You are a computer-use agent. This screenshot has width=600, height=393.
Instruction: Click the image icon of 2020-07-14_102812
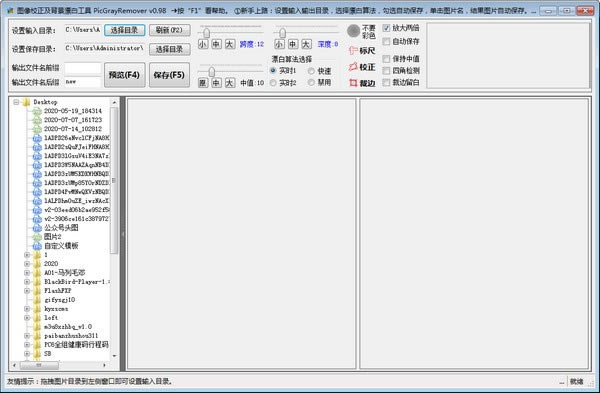(x=37, y=129)
